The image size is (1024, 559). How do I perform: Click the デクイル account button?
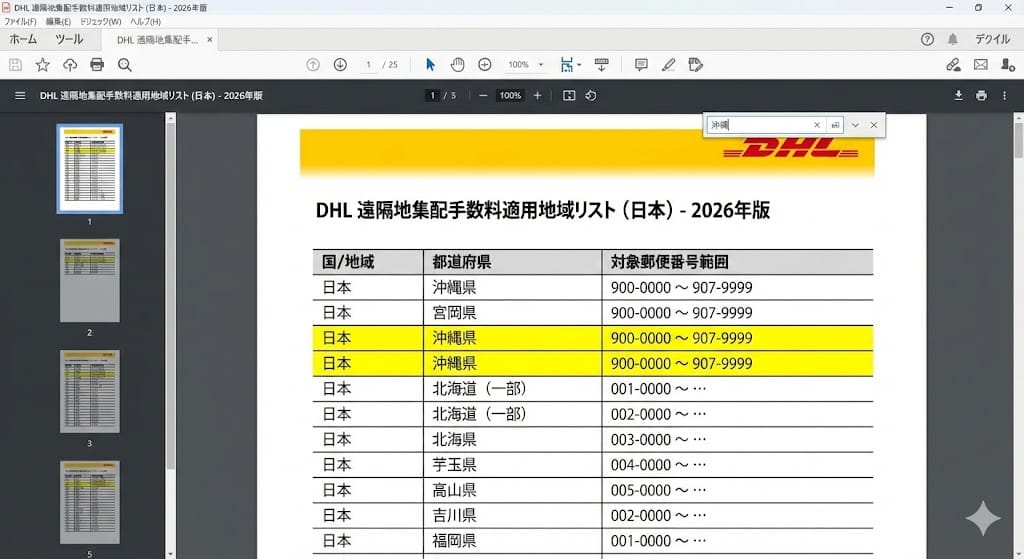992,39
